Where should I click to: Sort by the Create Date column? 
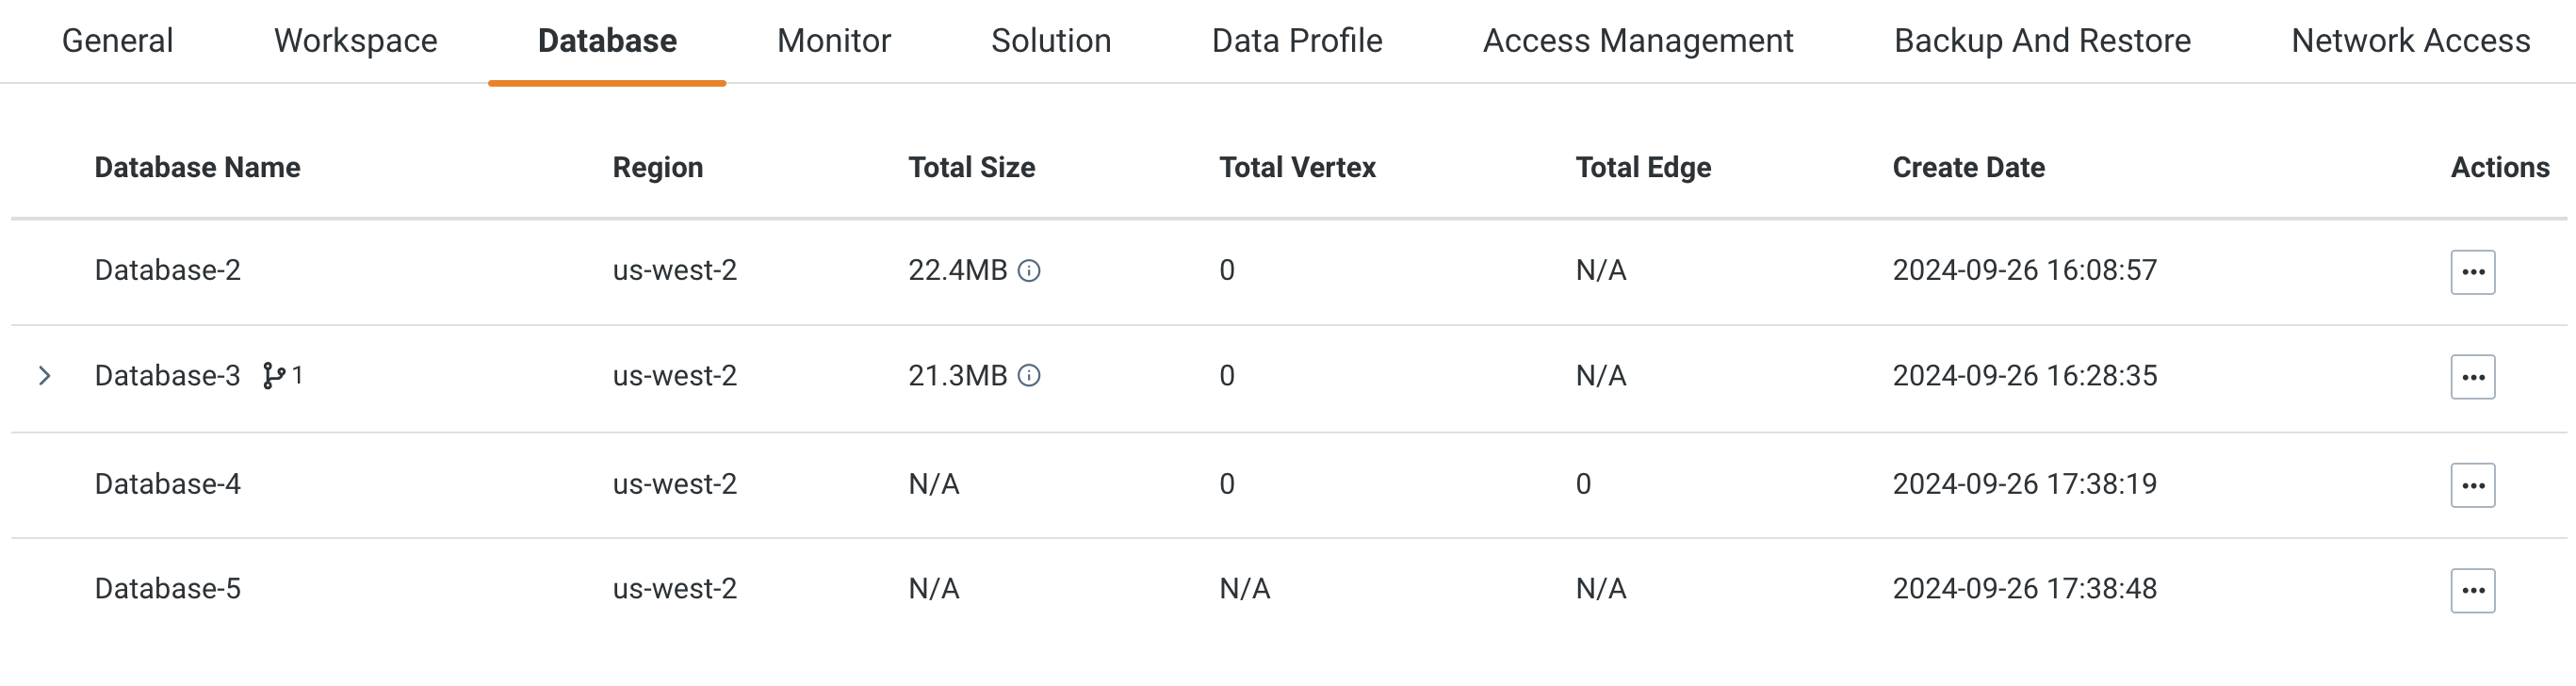click(1968, 167)
